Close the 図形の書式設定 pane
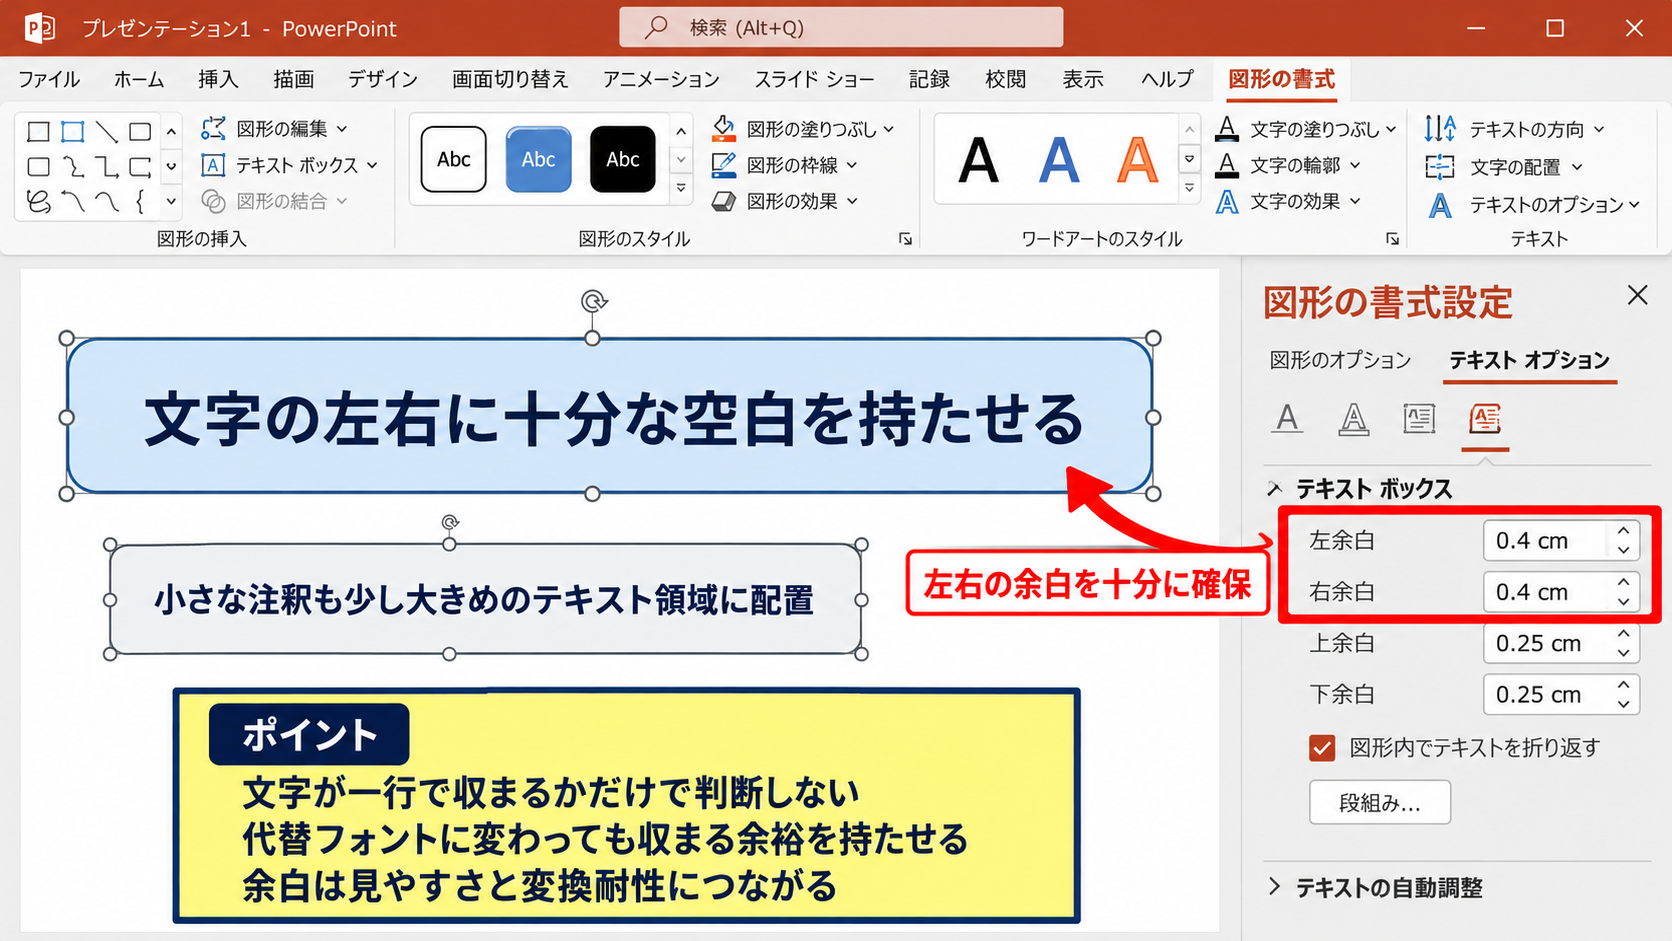This screenshot has width=1672, height=941. (x=1637, y=295)
